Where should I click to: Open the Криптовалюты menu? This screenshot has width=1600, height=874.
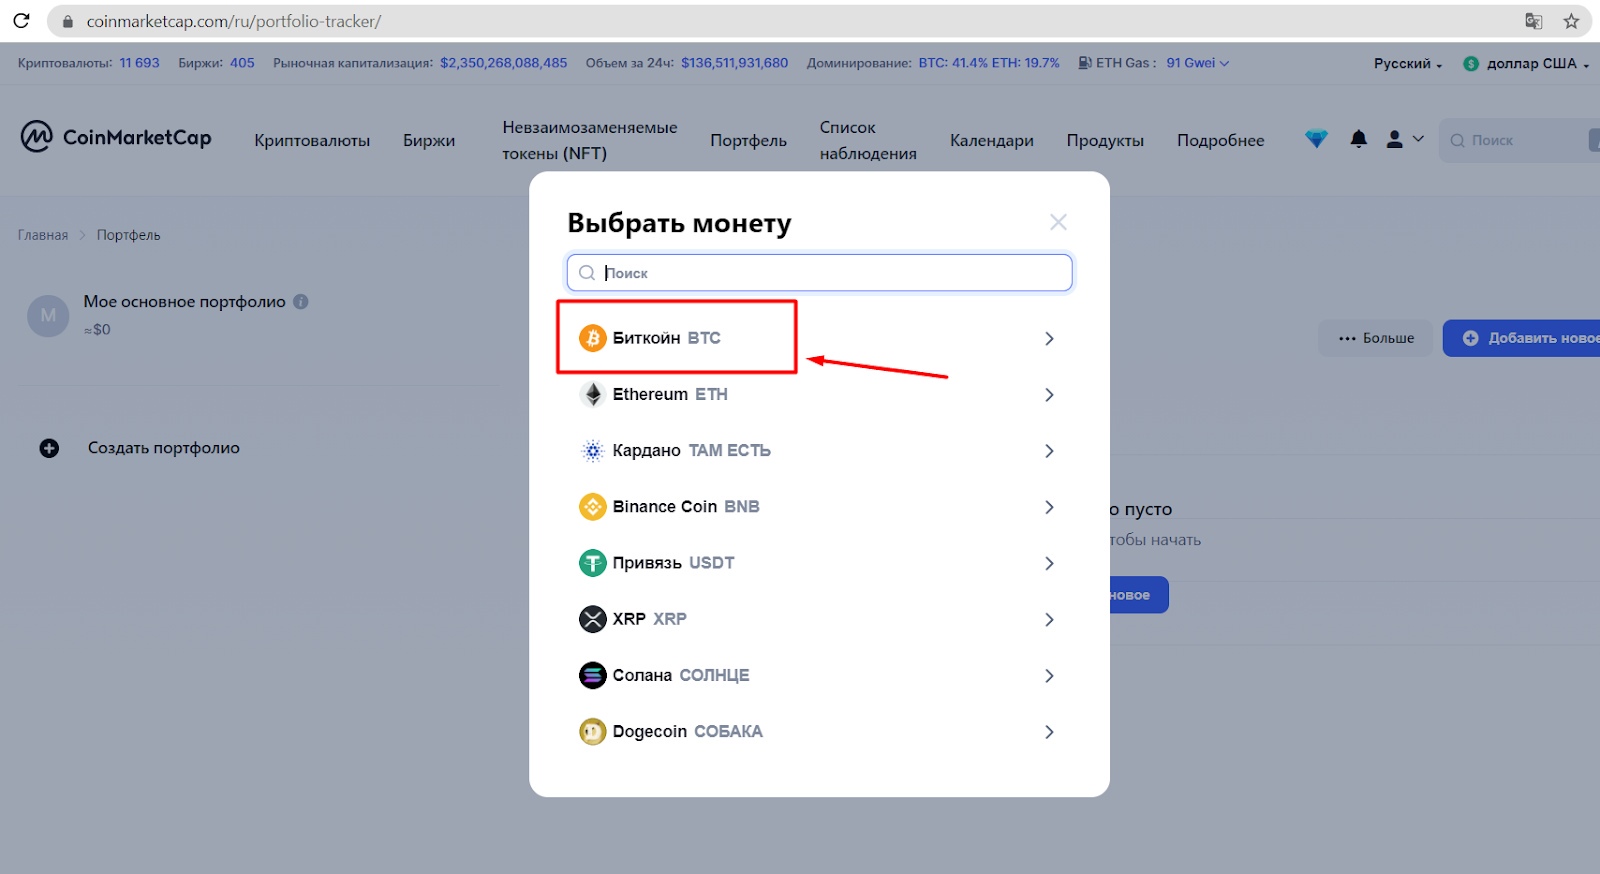coord(312,140)
